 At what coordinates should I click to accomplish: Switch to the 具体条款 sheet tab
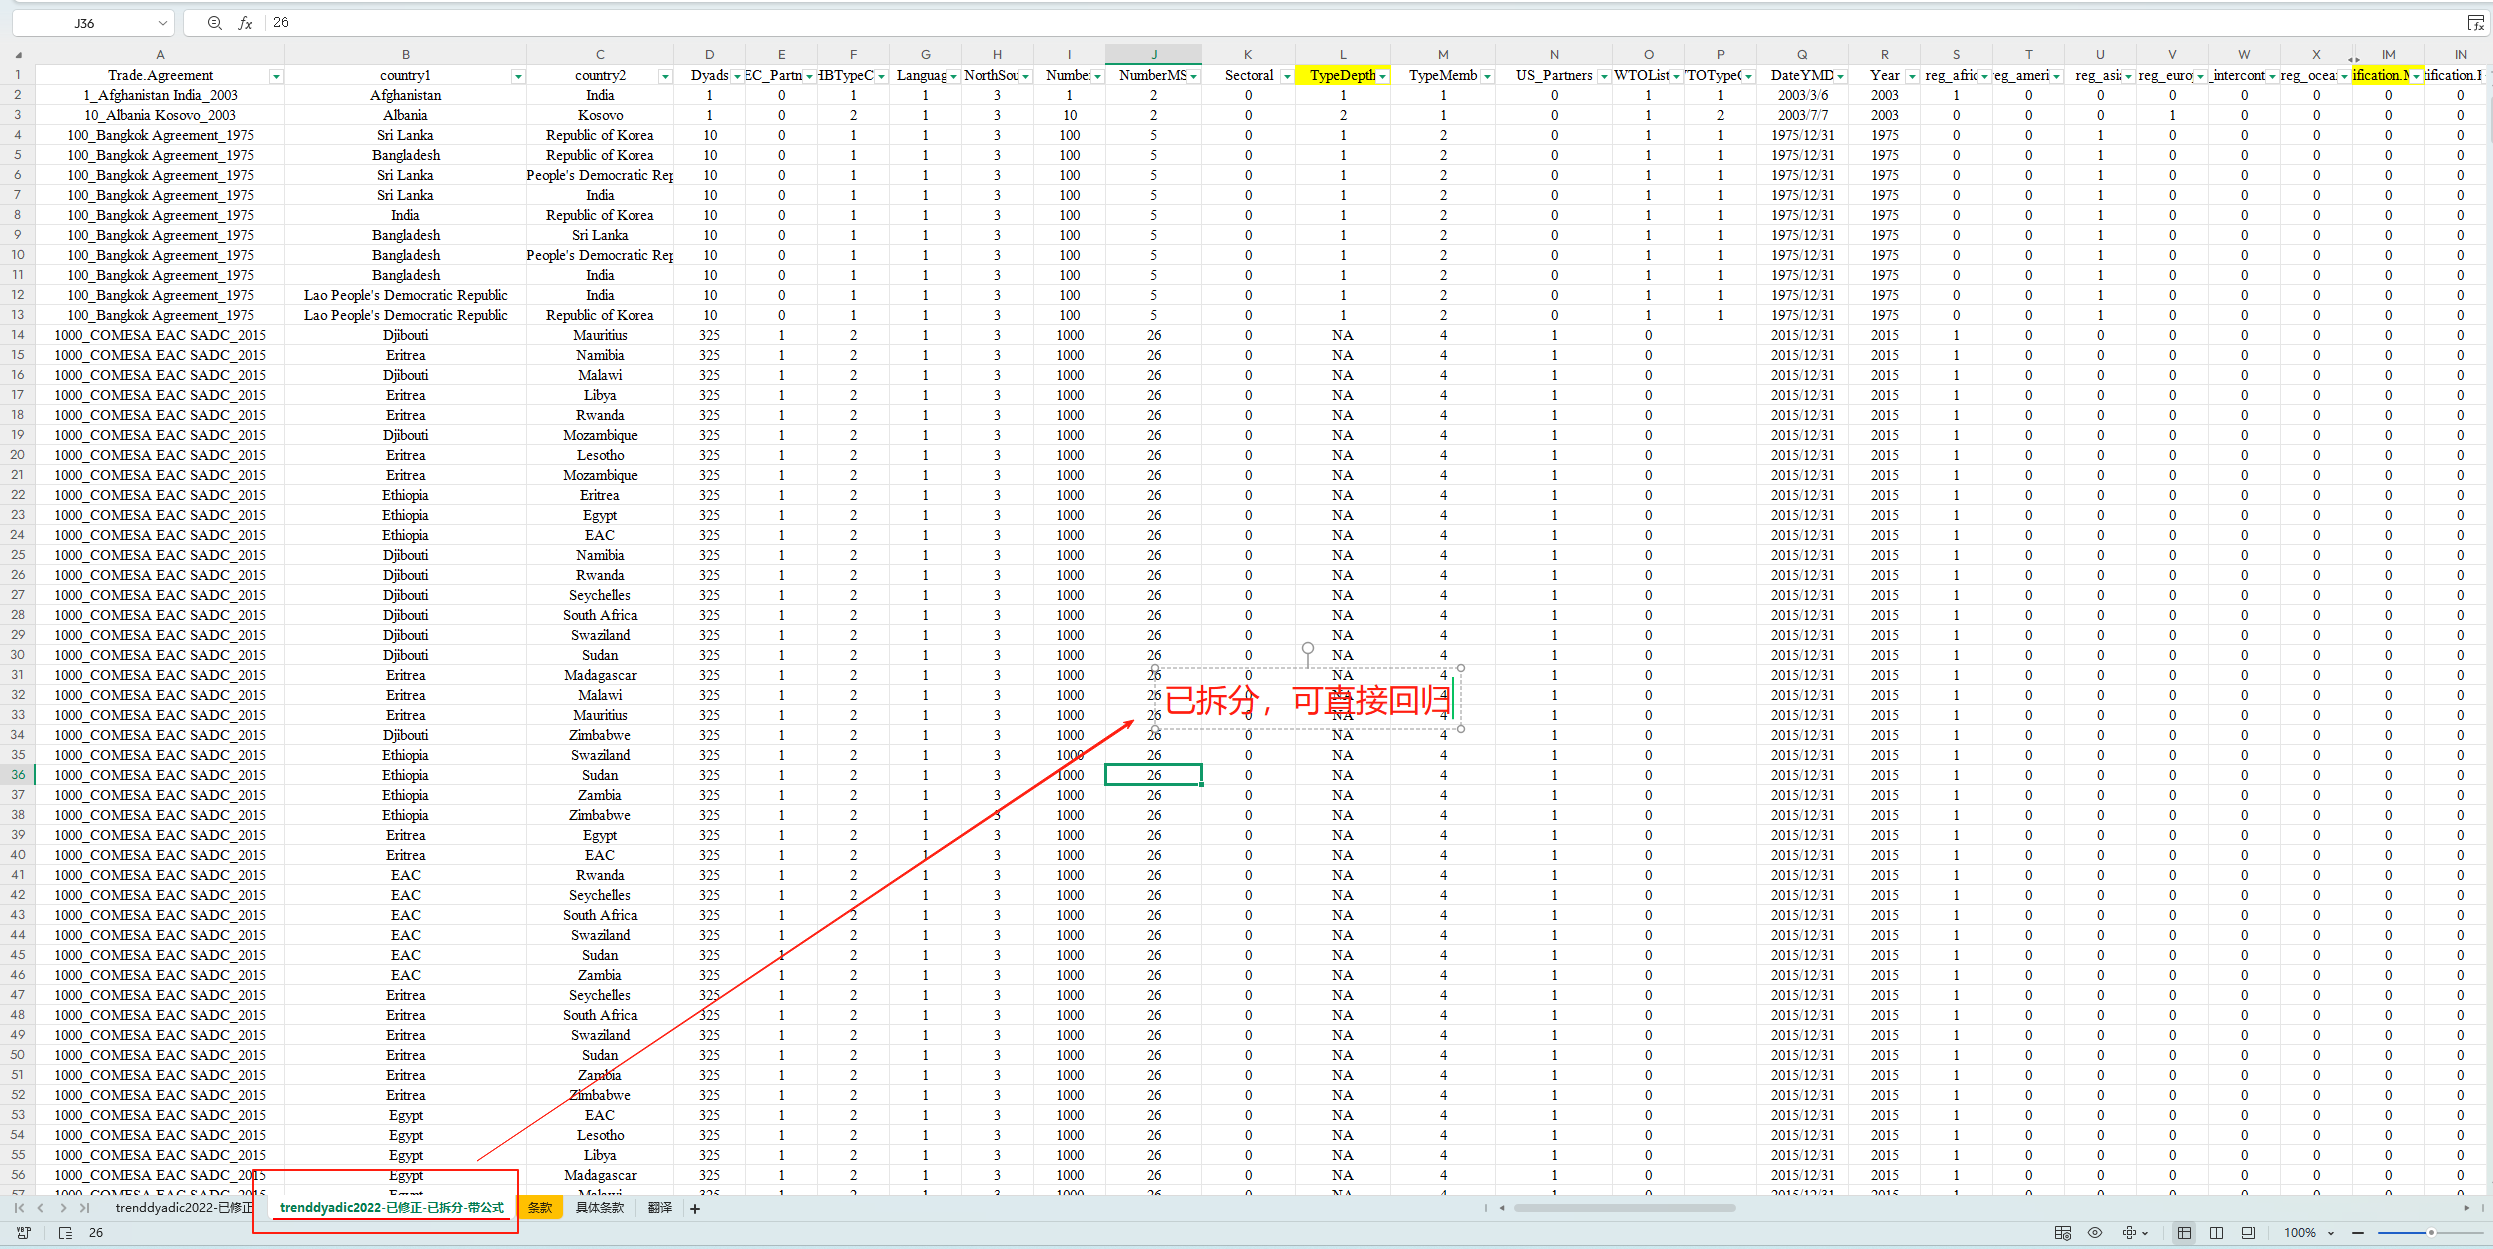click(x=600, y=1208)
